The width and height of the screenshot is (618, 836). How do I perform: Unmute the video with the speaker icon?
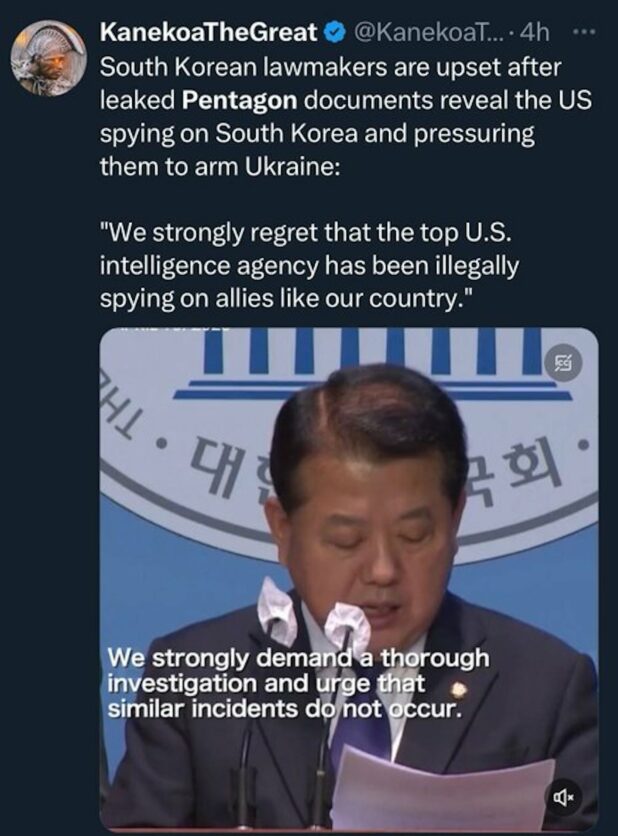point(564,798)
